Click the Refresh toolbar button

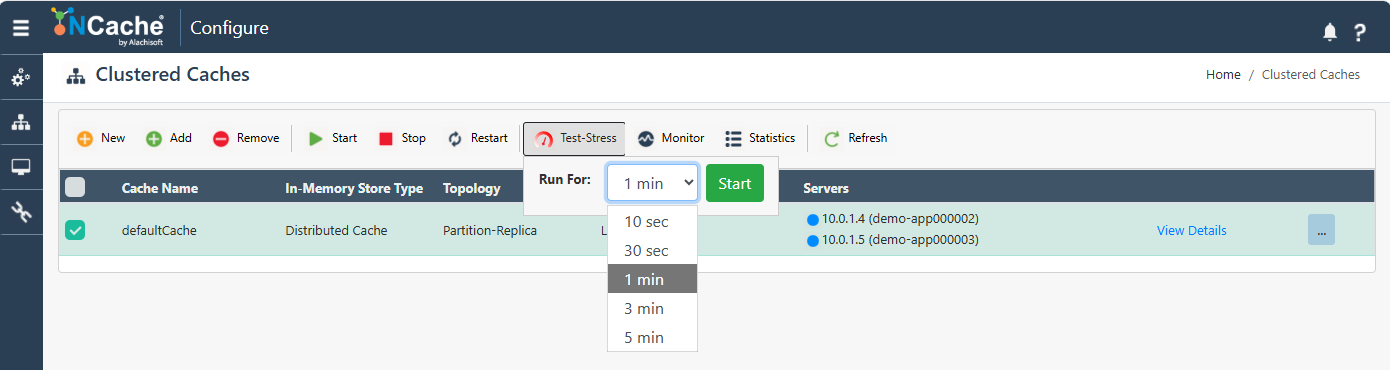pyautogui.click(x=855, y=138)
